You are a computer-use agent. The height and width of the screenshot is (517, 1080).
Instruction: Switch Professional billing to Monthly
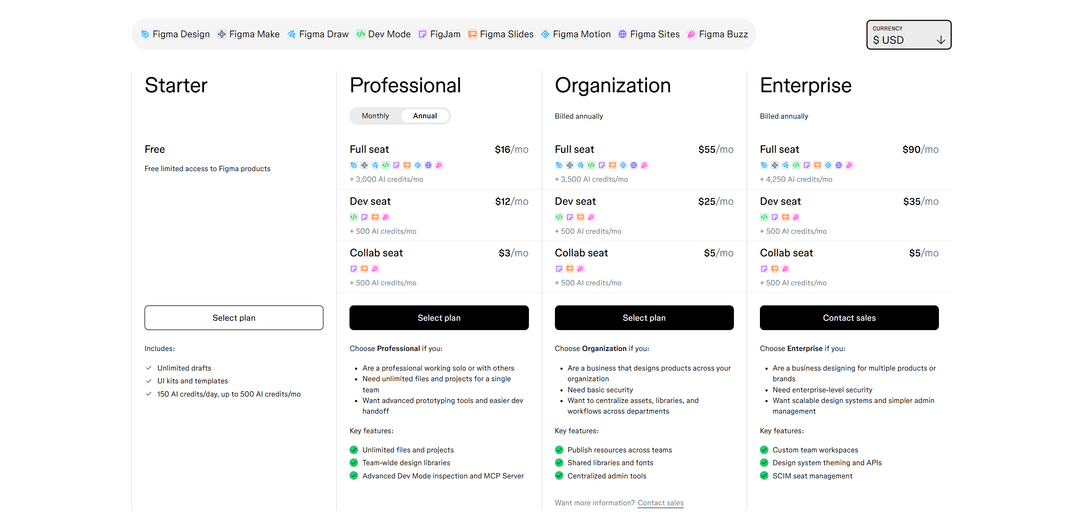click(375, 116)
